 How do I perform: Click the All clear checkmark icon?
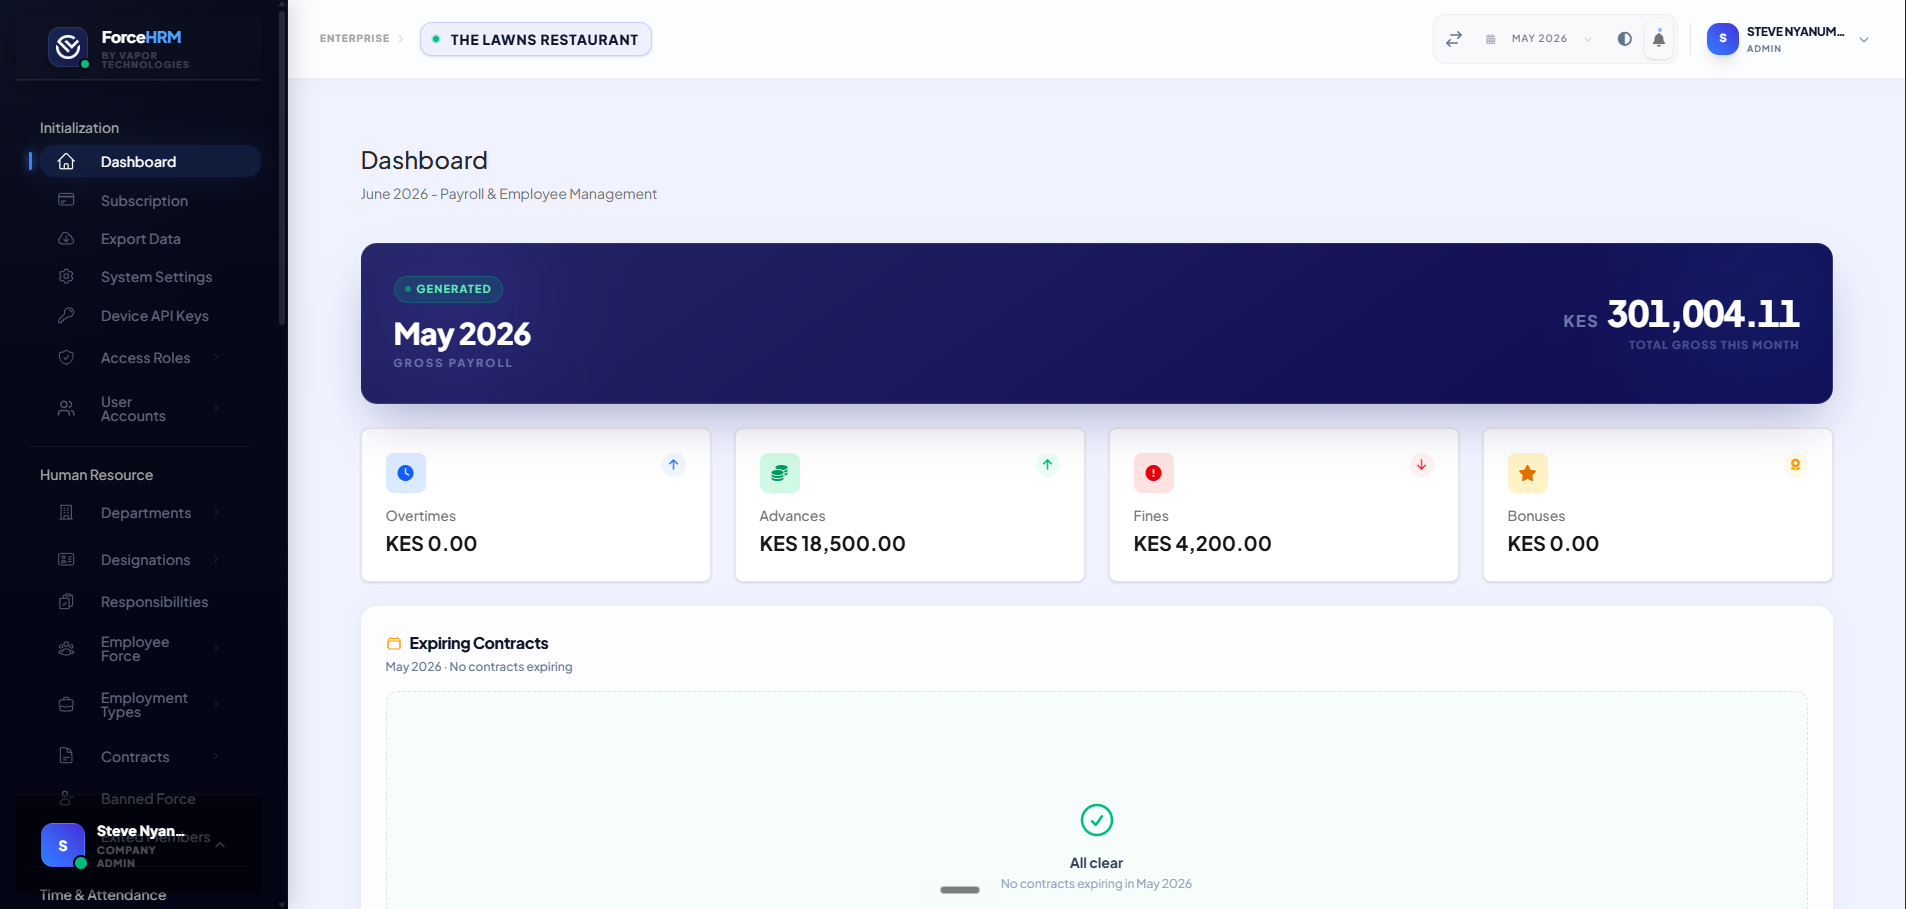1097,820
